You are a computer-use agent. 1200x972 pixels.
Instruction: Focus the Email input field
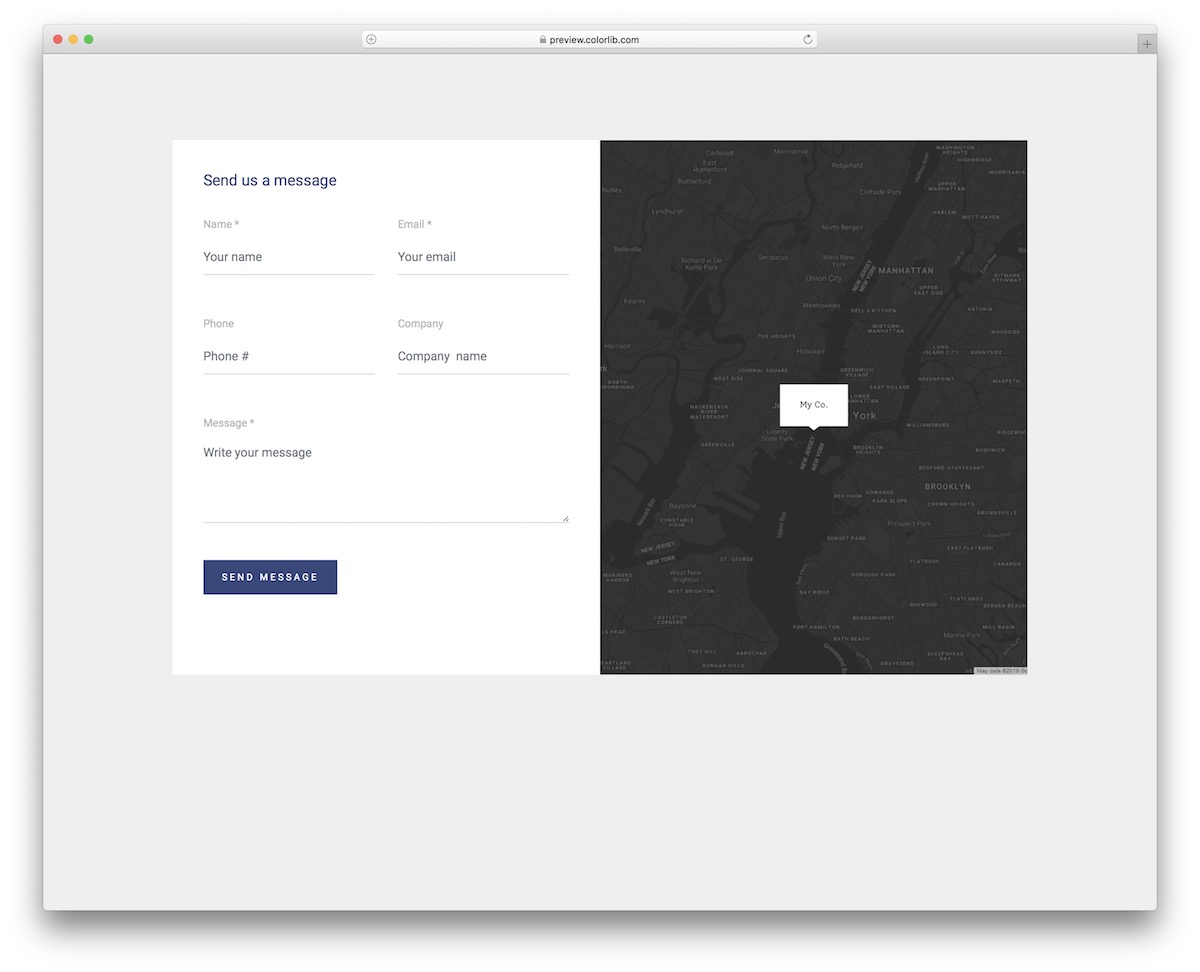click(x=482, y=257)
